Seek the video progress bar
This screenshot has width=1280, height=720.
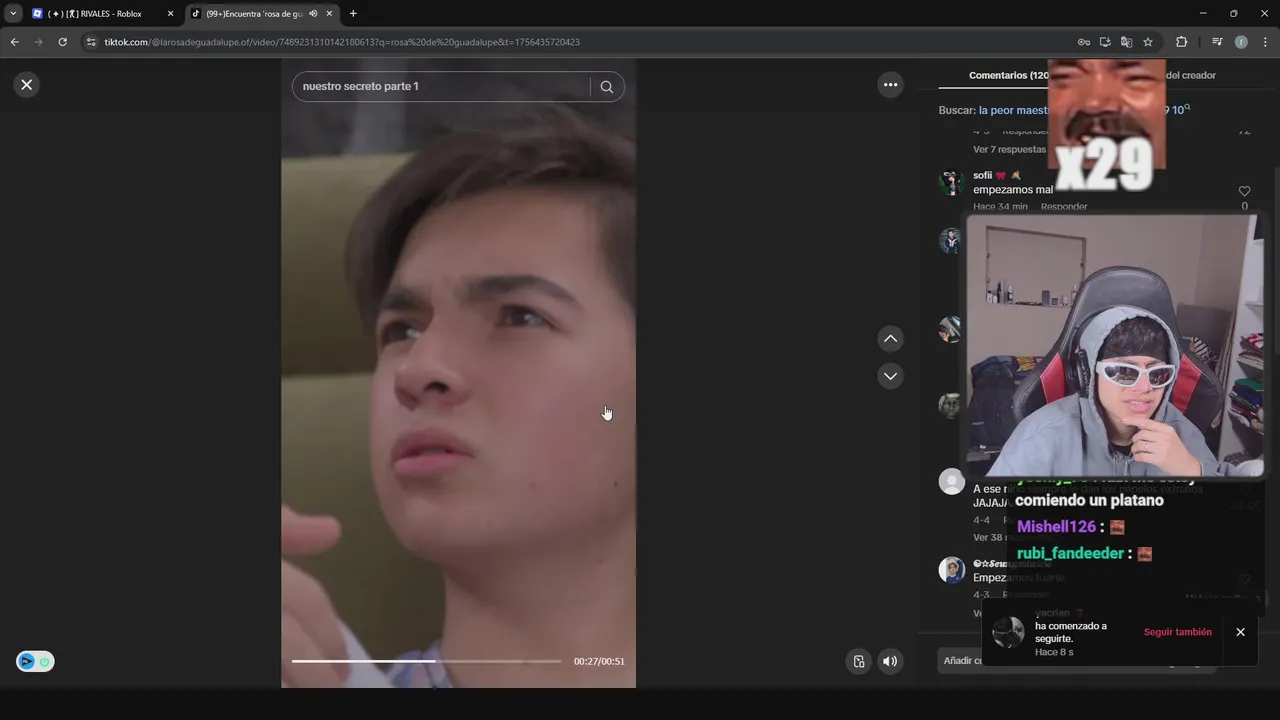point(427,661)
